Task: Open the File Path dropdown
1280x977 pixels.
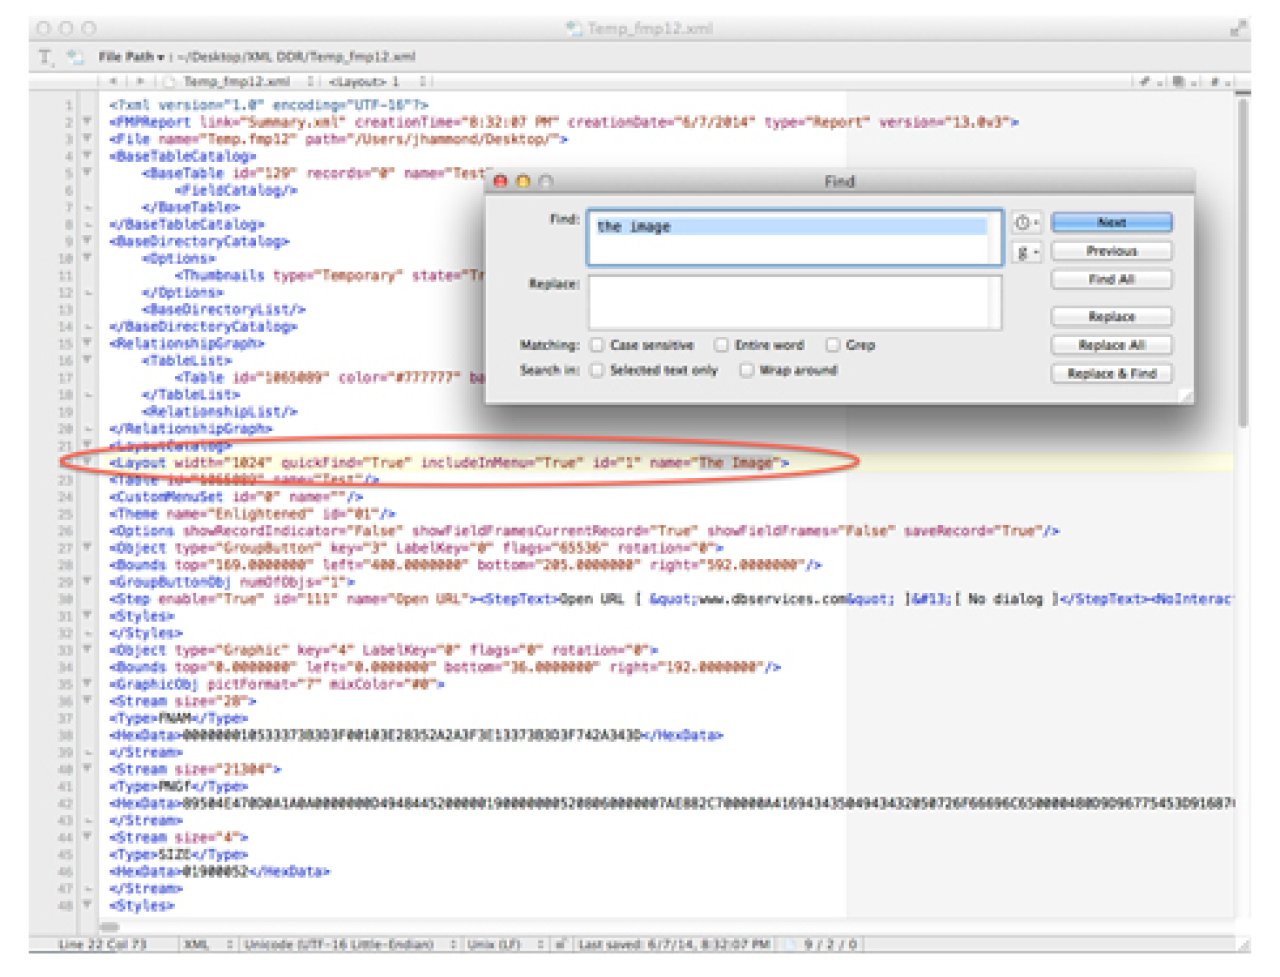Action: point(132,57)
